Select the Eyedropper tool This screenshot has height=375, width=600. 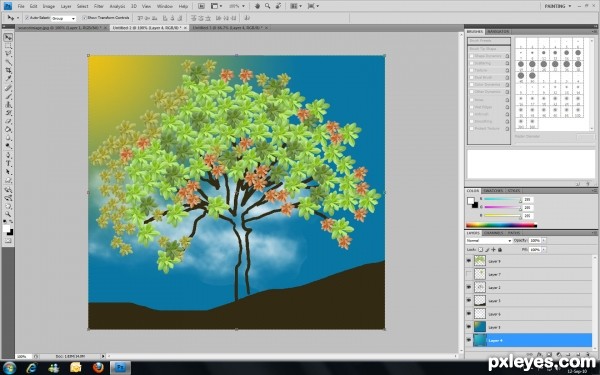8,79
